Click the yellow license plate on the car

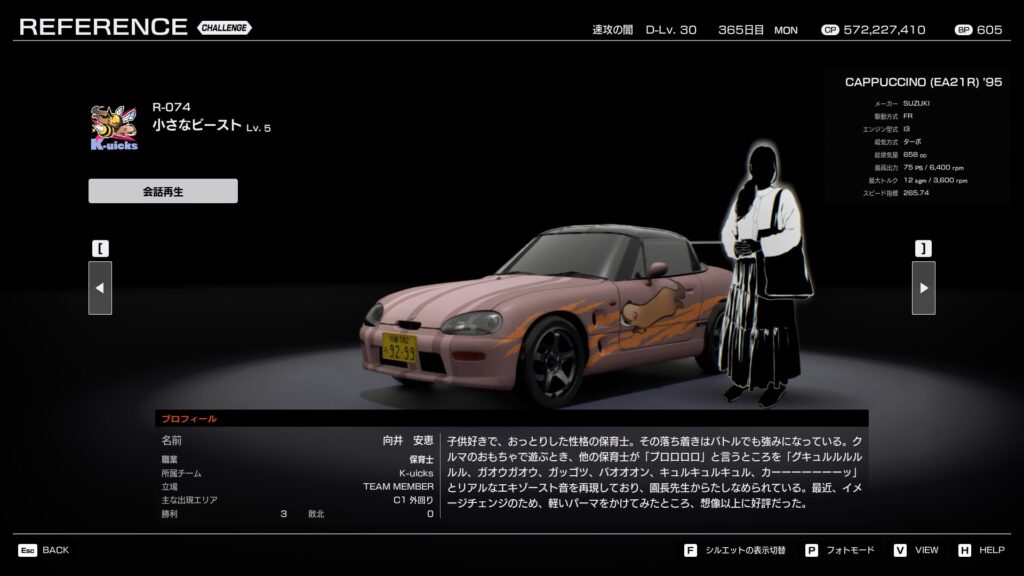point(400,347)
